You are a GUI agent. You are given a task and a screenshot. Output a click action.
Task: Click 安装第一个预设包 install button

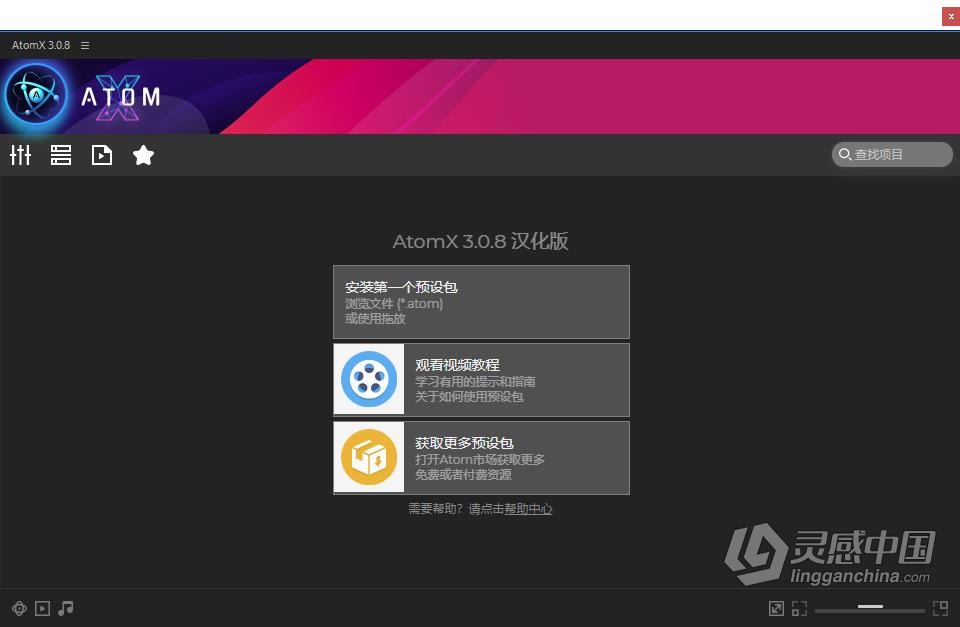click(x=481, y=302)
